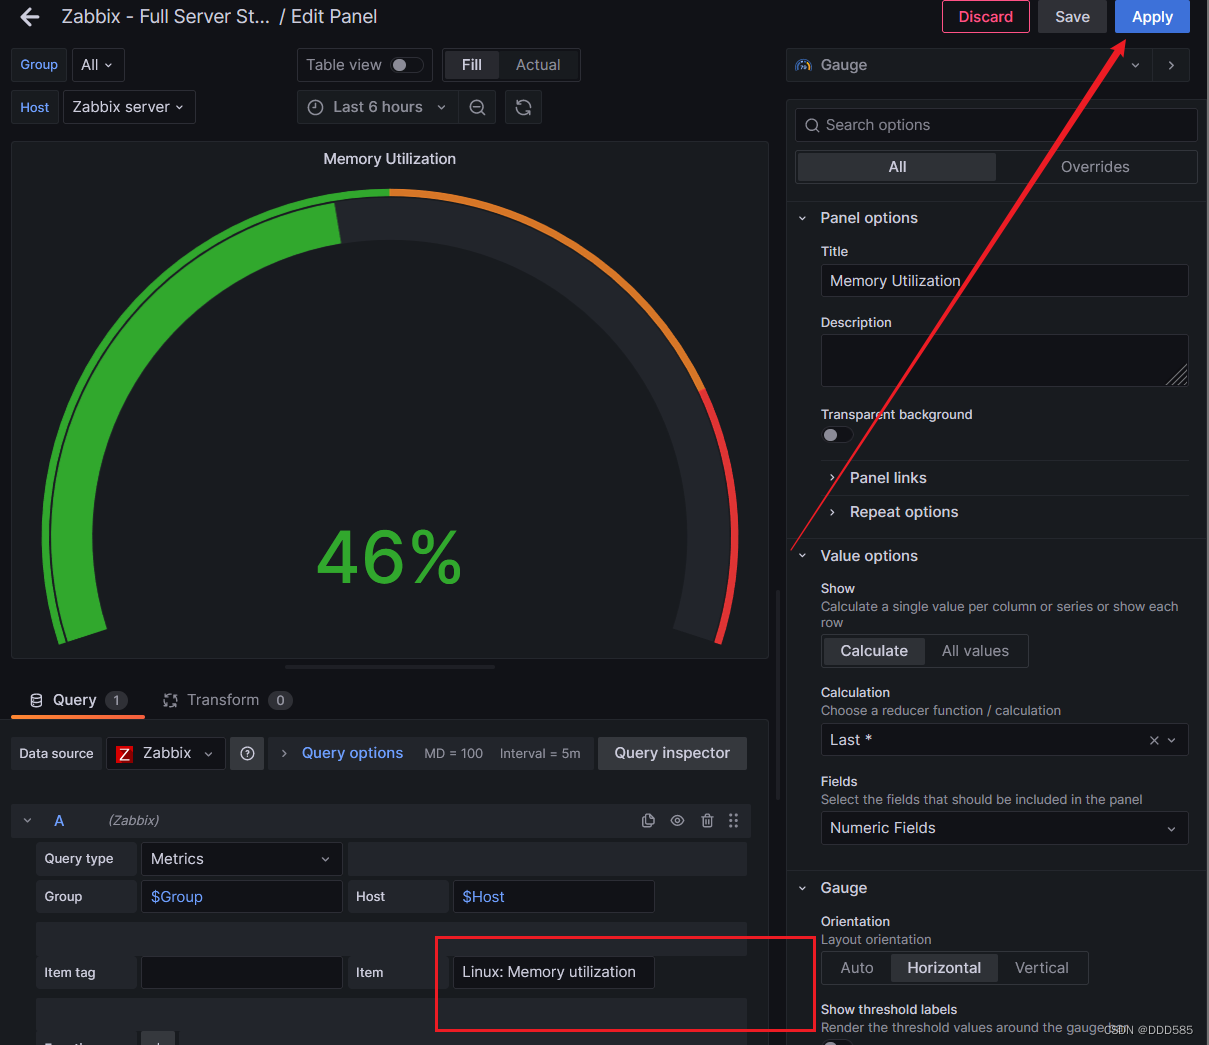Choose Auto gauge orientation

(857, 968)
